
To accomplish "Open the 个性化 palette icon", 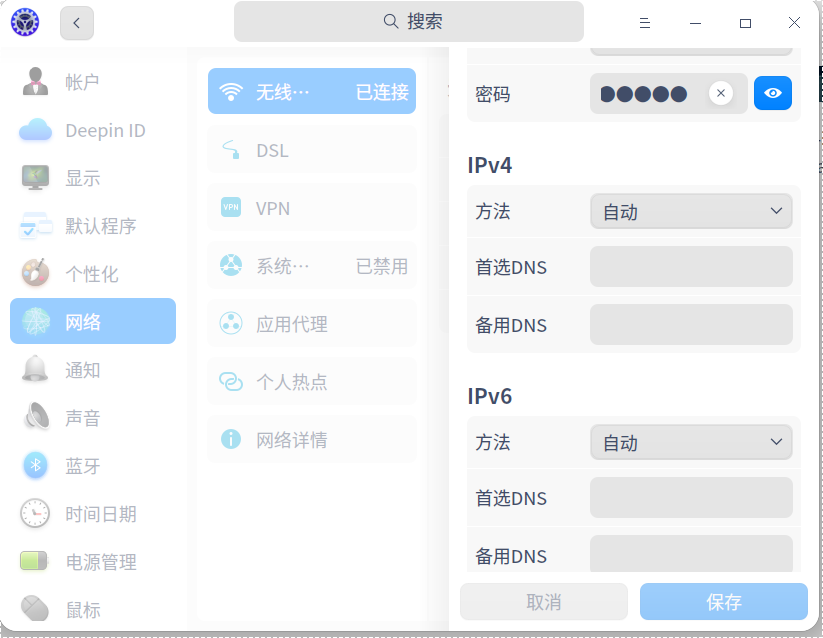I will [35, 273].
